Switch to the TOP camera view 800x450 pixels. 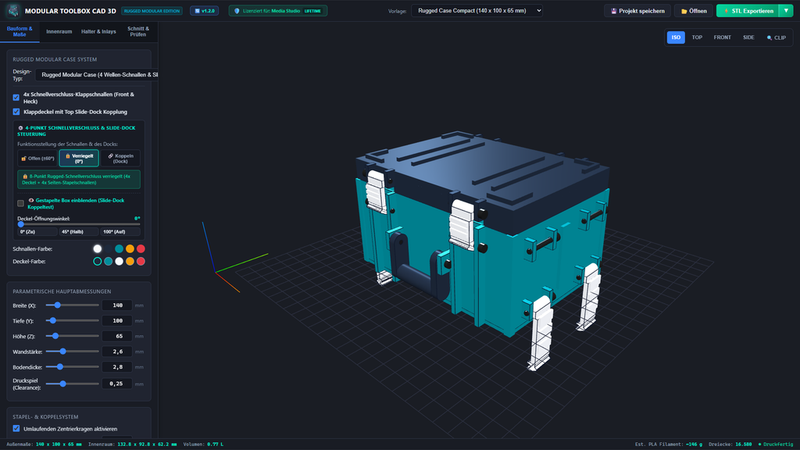pyautogui.click(x=697, y=38)
